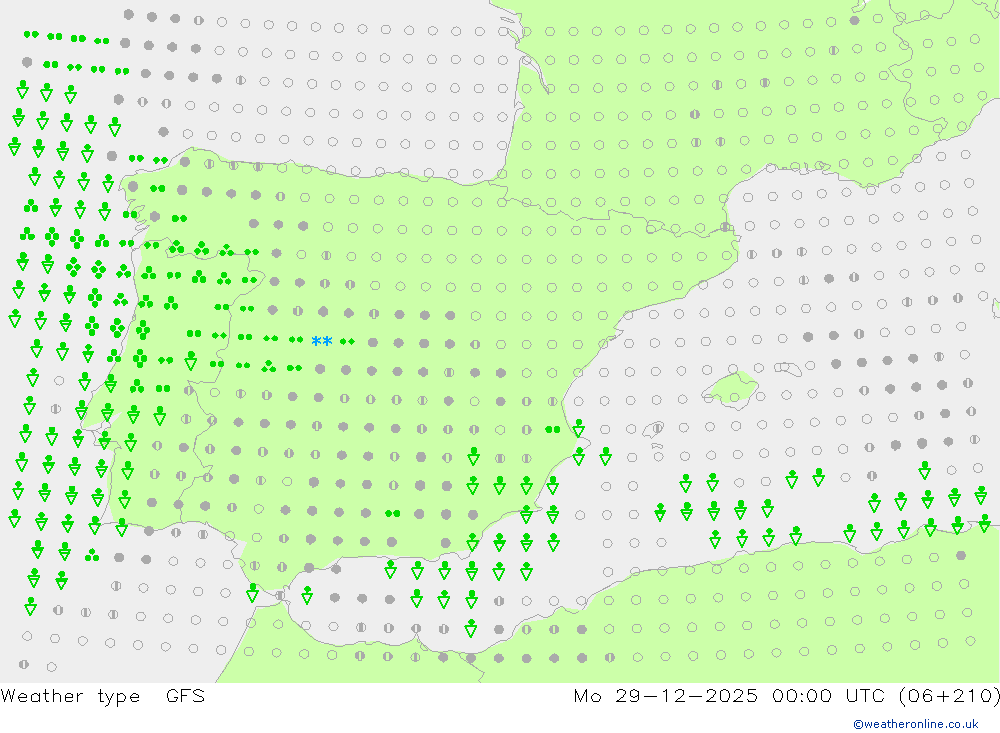1000x733 pixels.
Task: Click the 'Mo 29-12-2025 00:00 UTC (06+210)' timestamp
Action: click(786, 695)
